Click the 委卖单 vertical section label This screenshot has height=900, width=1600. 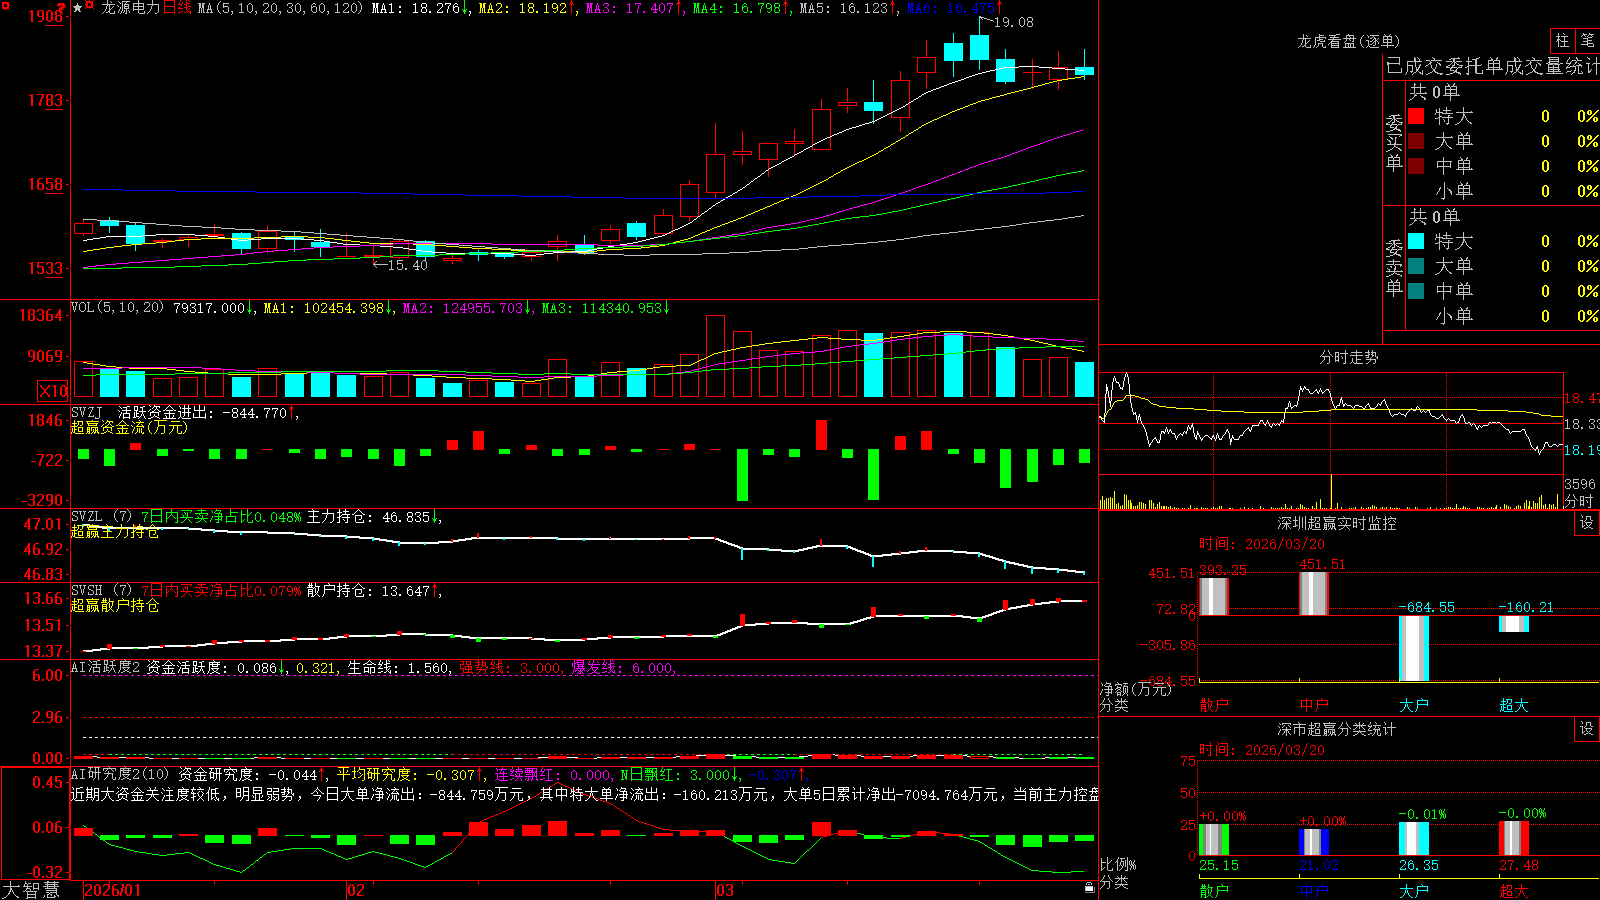pos(1394,268)
